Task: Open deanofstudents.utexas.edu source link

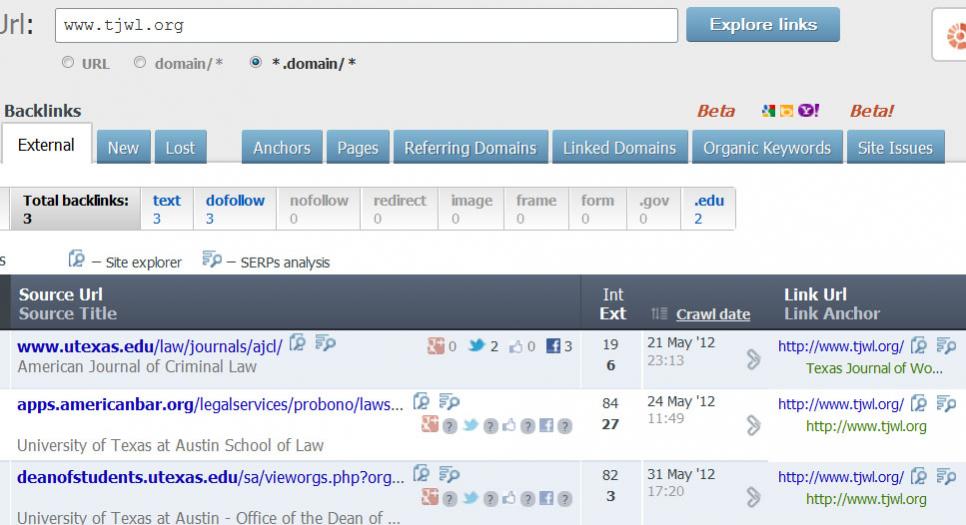Action: (210, 477)
